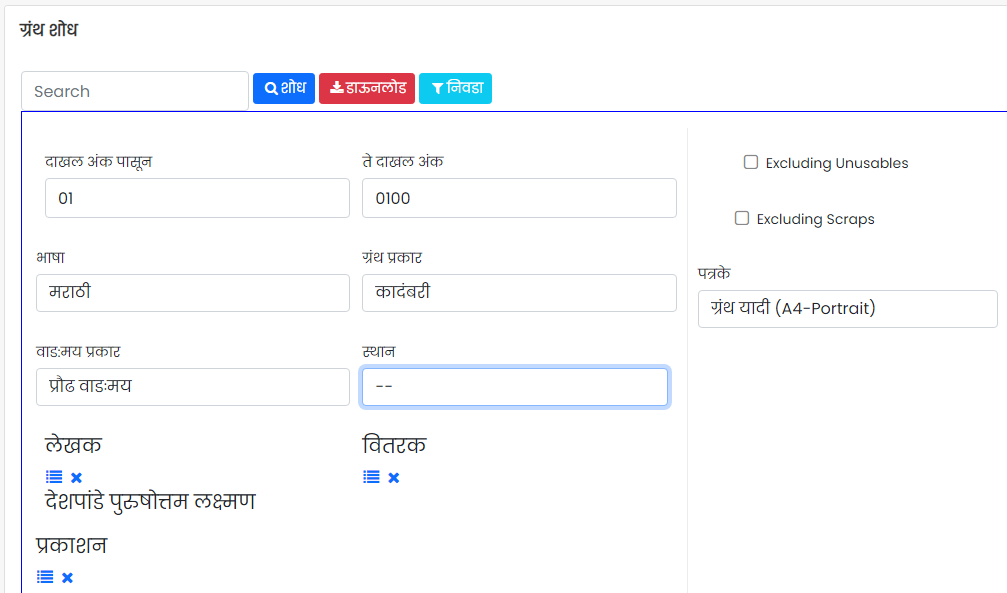Open the वाङमय प्रकार dropdown
This screenshot has height=593, width=1007.
[193, 387]
